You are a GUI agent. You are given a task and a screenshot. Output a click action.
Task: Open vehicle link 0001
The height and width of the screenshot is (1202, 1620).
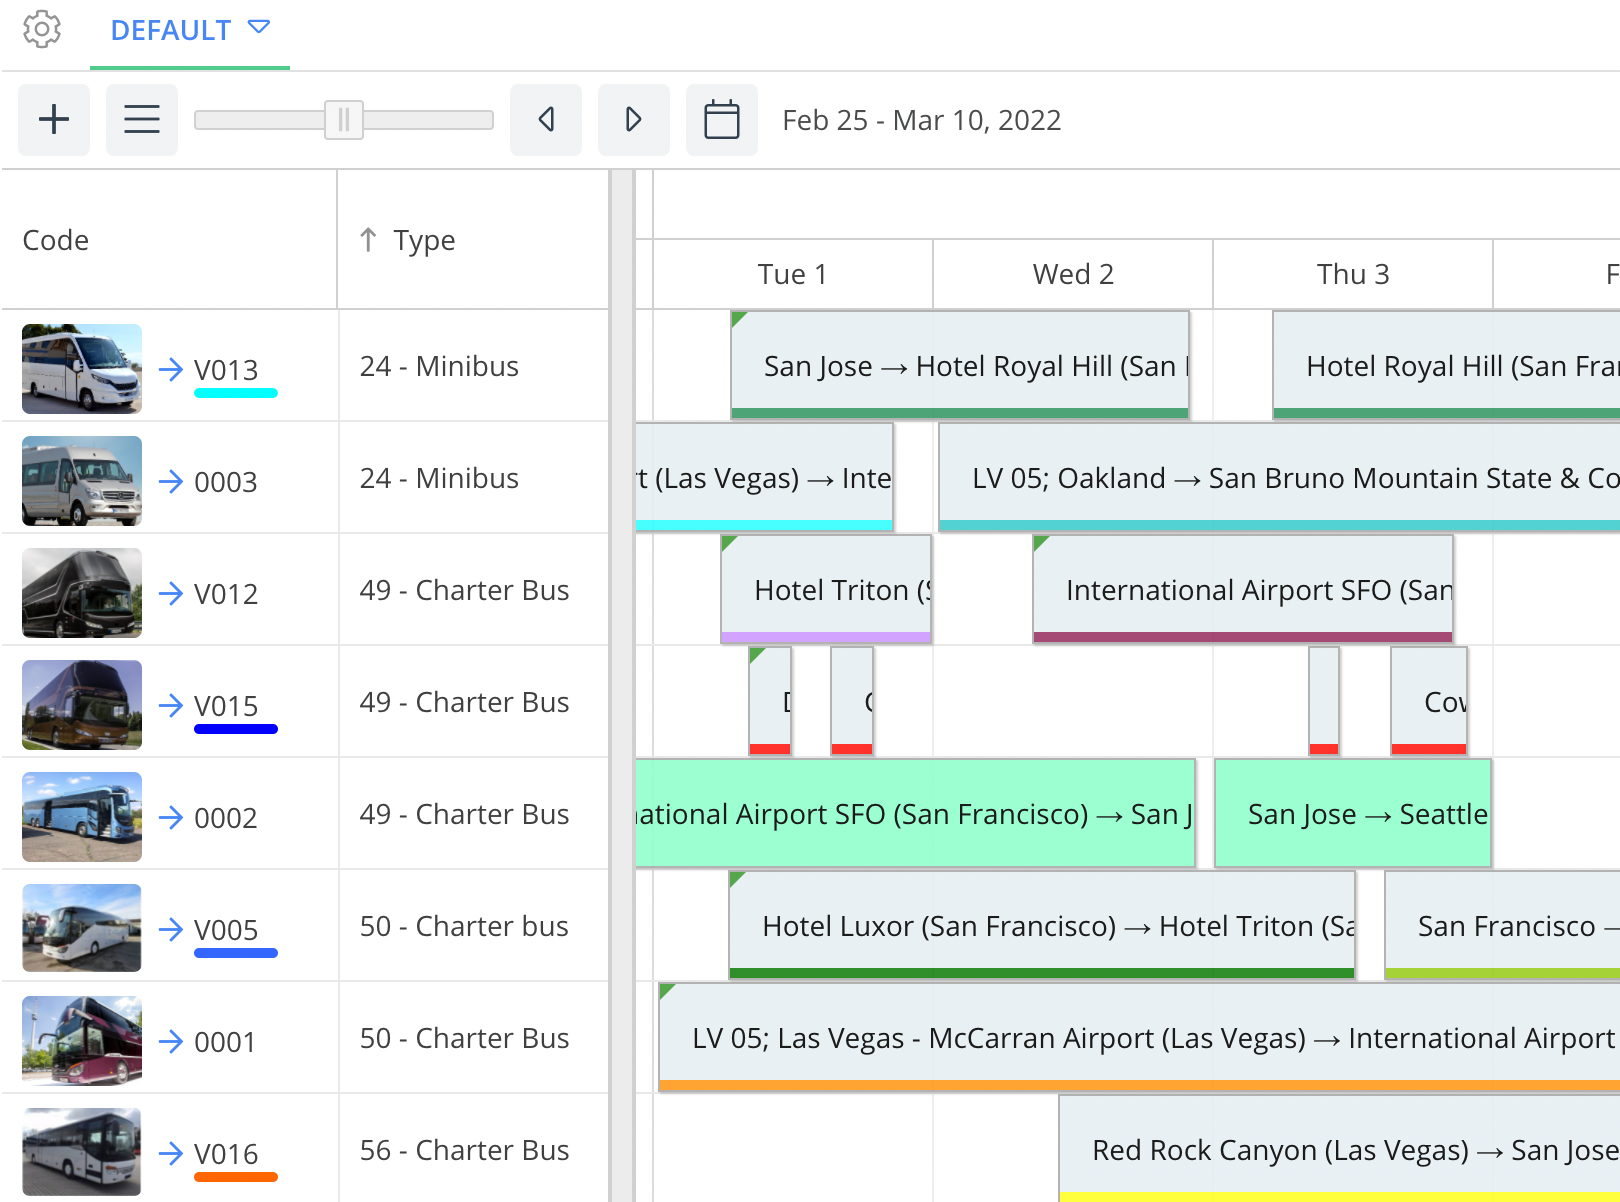[225, 1042]
